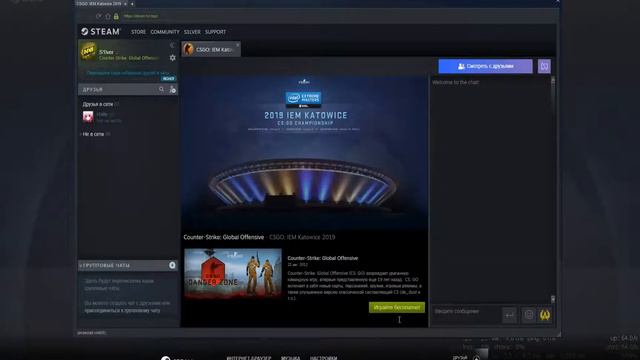Click the chat scrollbar up arrow
The width and height of the screenshot is (640, 360).
[553, 80]
